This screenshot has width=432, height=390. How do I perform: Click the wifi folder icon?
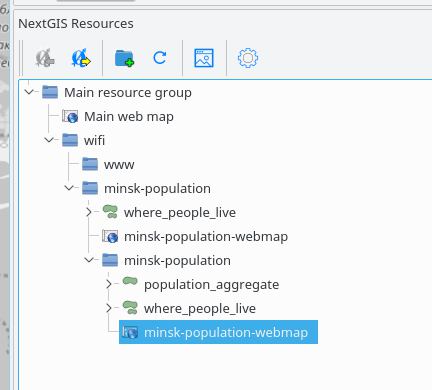tap(70, 140)
